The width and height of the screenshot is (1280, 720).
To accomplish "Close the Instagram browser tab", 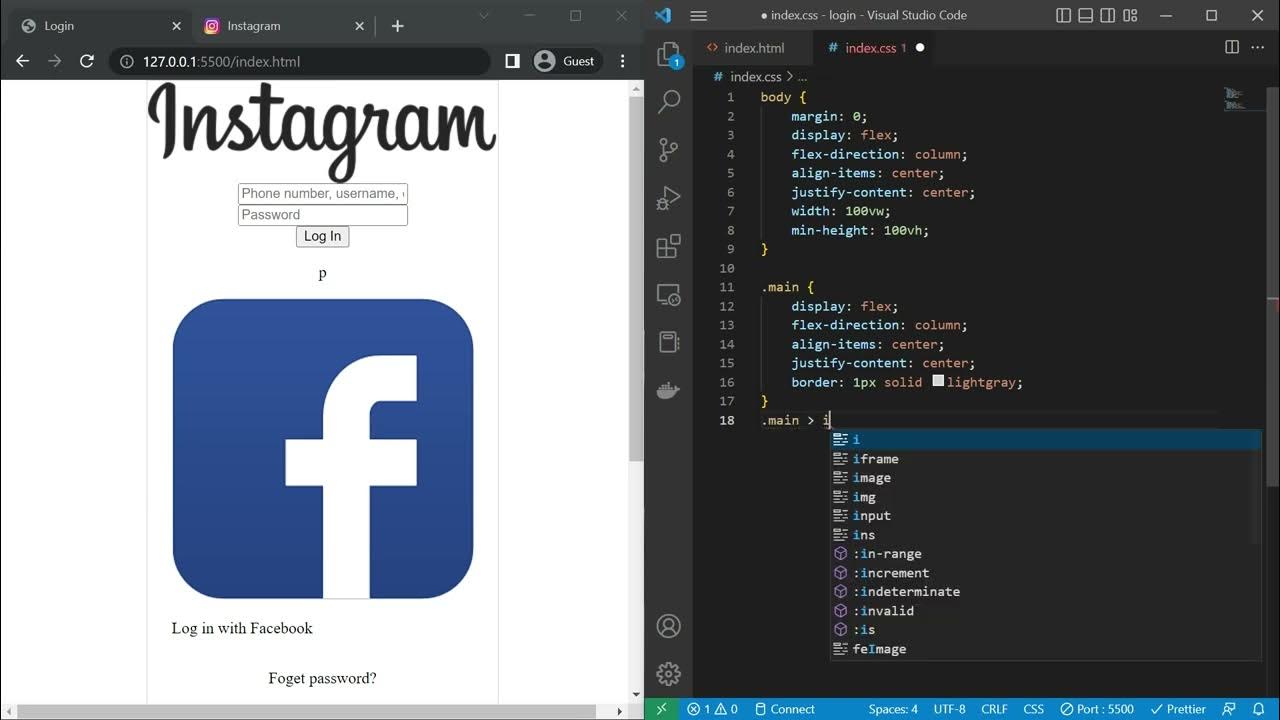I will point(358,26).
